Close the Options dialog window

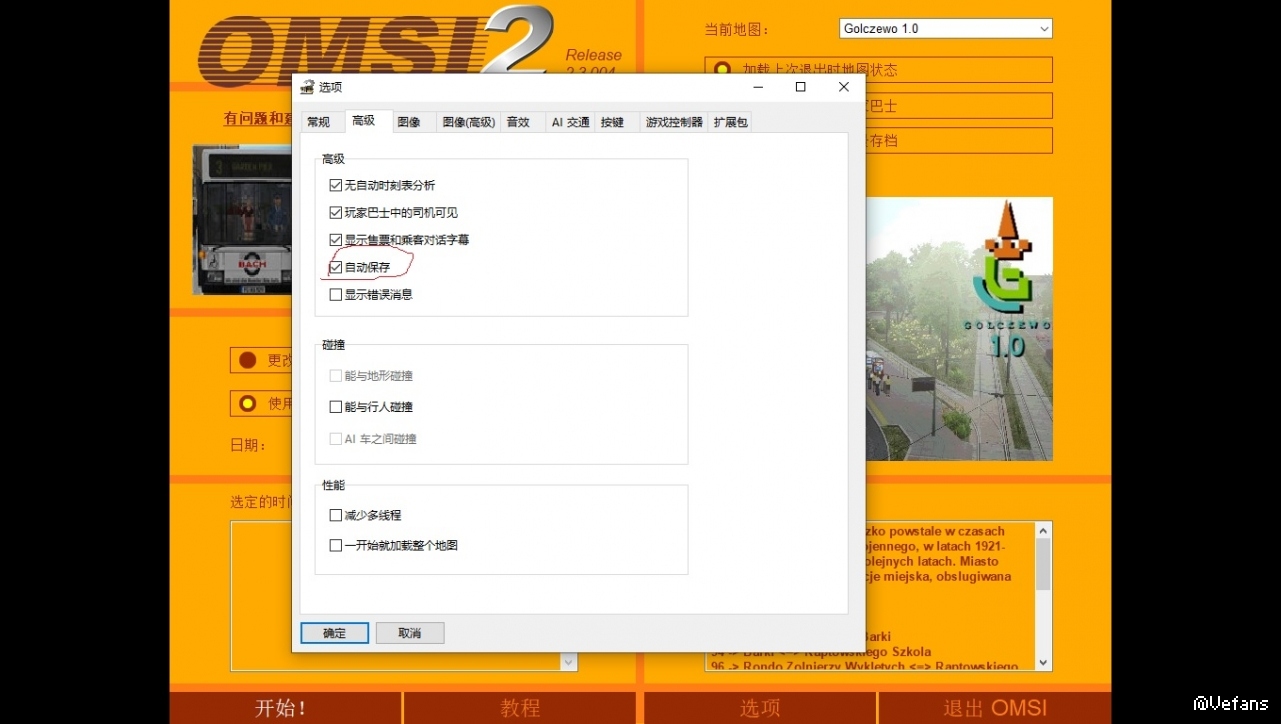[x=844, y=87]
